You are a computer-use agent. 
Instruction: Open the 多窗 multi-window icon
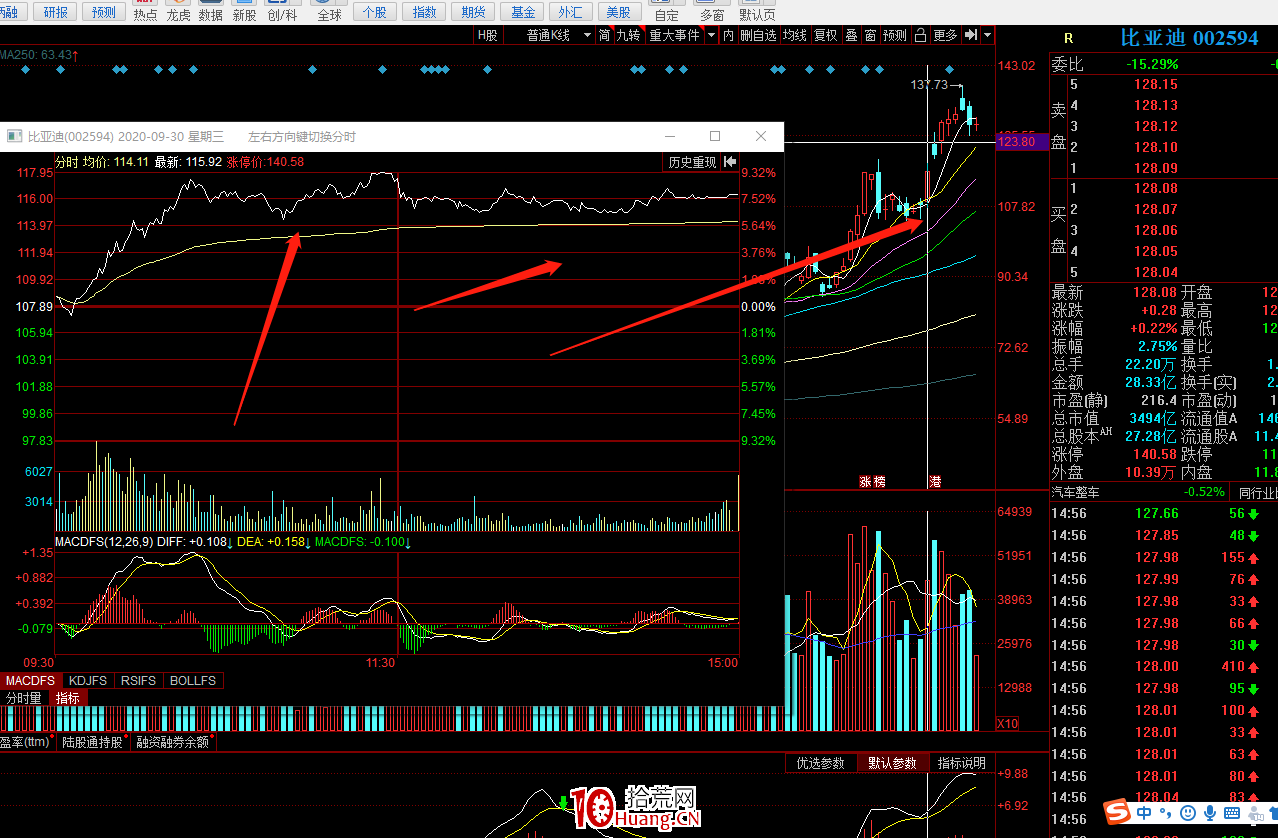pos(712,12)
